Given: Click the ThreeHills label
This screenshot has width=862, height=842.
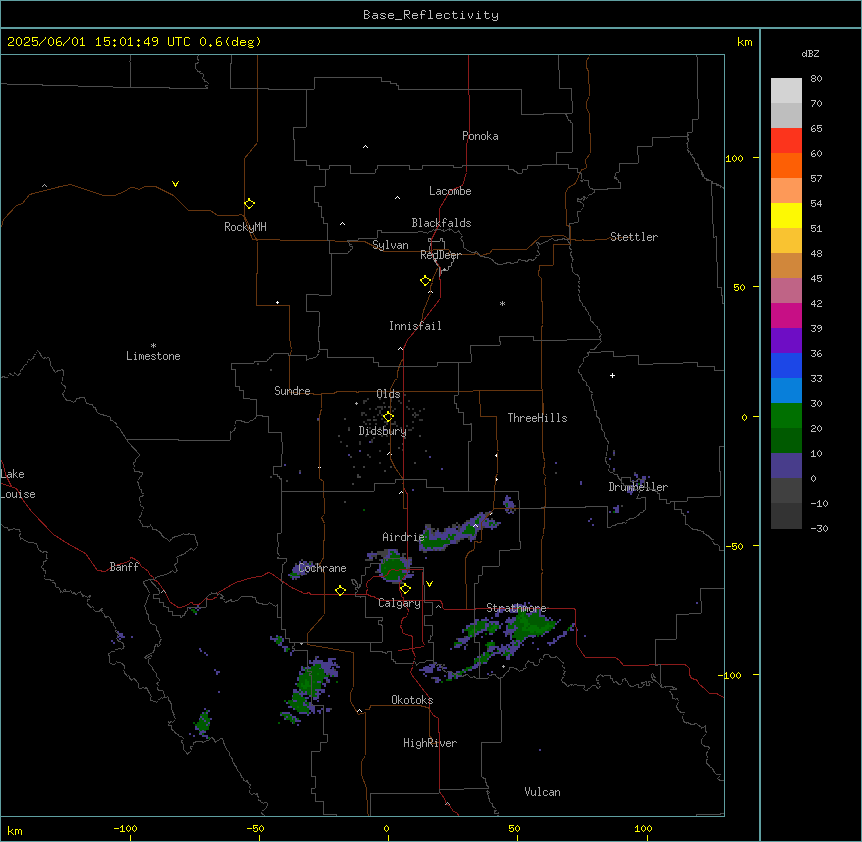Looking at the screenshot, I should pos(537,418).
